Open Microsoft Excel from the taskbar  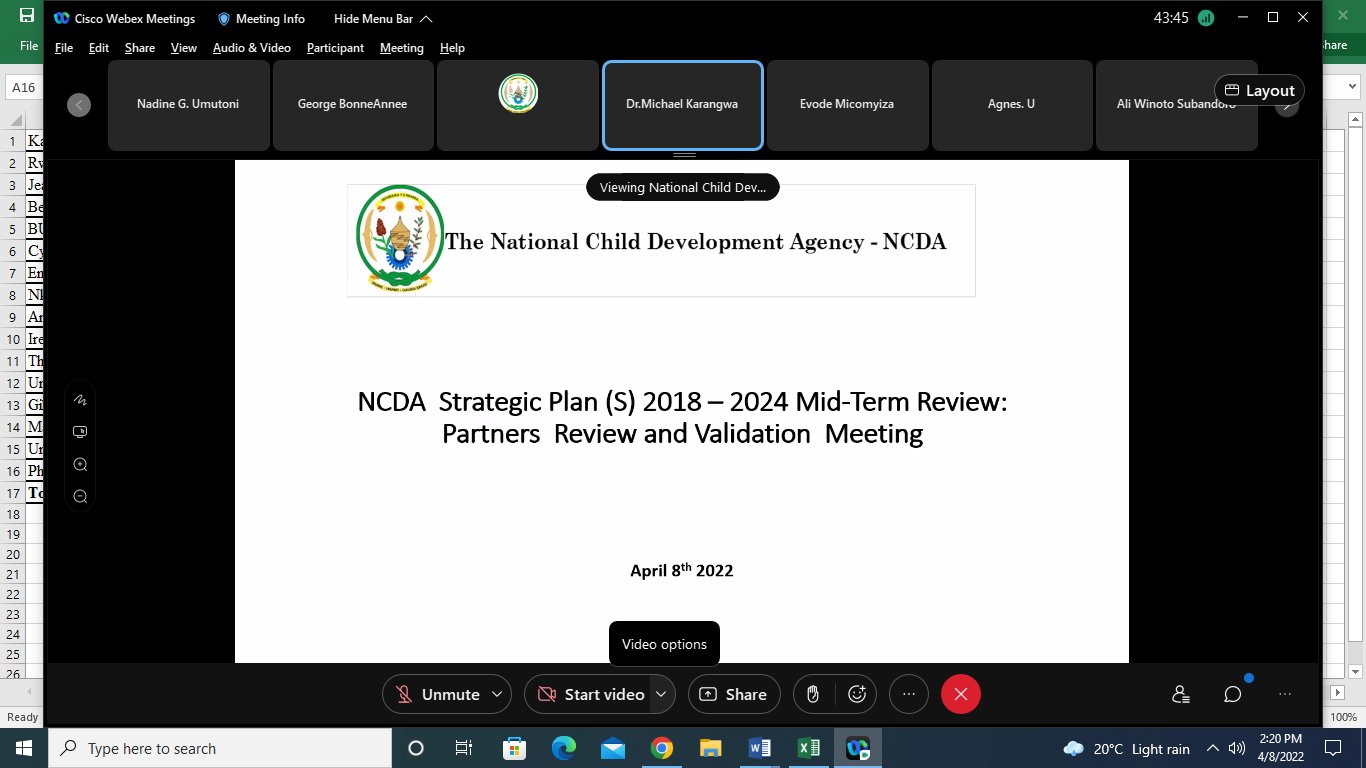808,747
